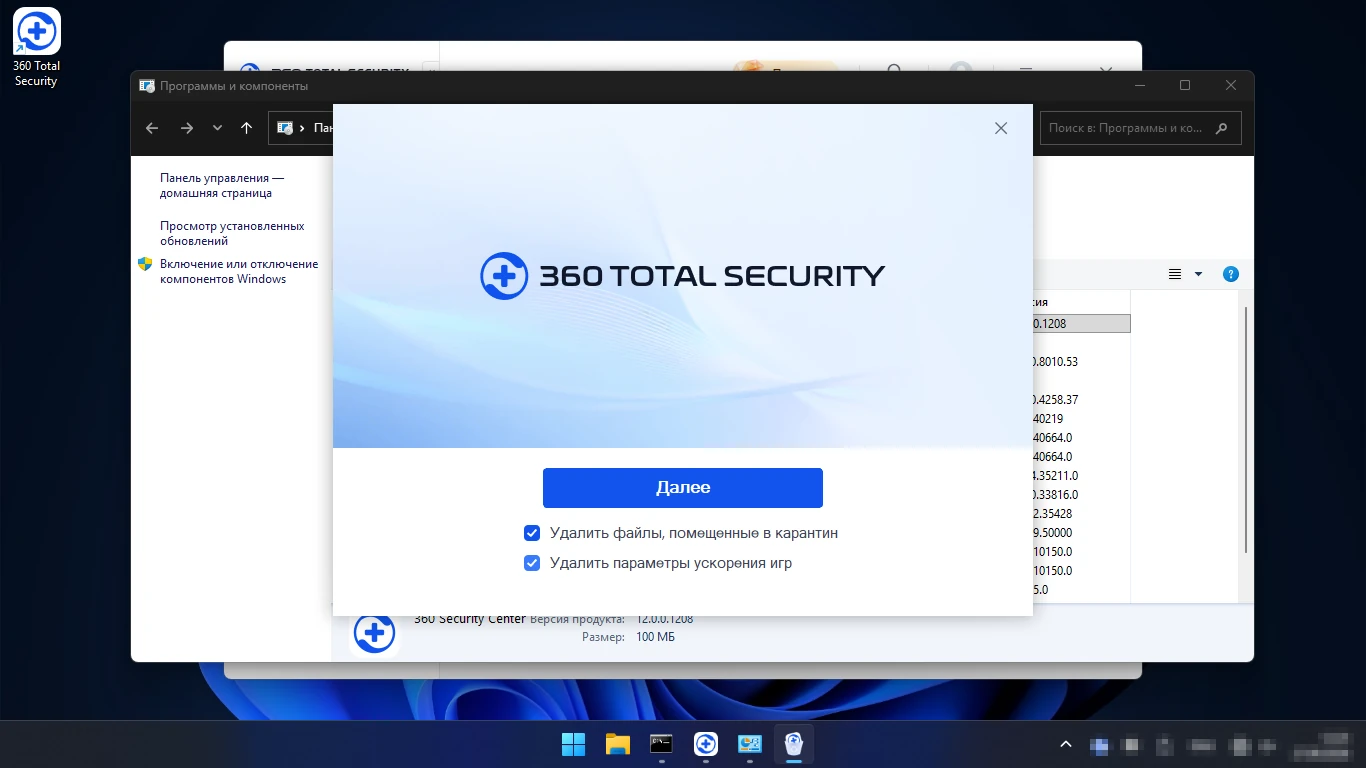Click the search magnifier icon in Control Panel
The image size is (1366, 768).
tap(1221, 128)
